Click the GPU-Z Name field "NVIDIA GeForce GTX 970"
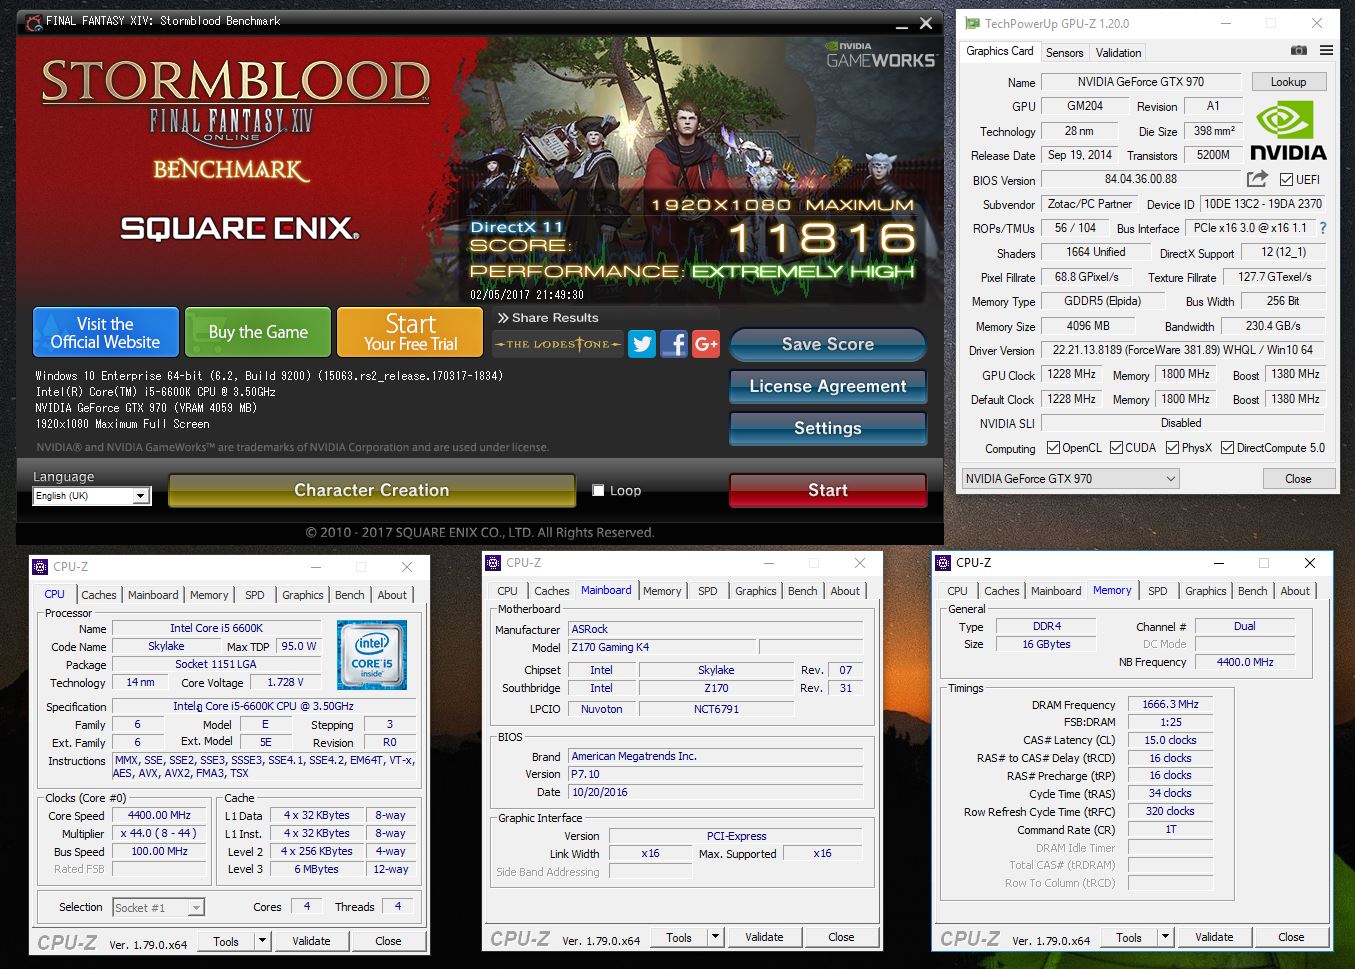1355x969 pixels. pyautogui.click(x=1140, y=82)
